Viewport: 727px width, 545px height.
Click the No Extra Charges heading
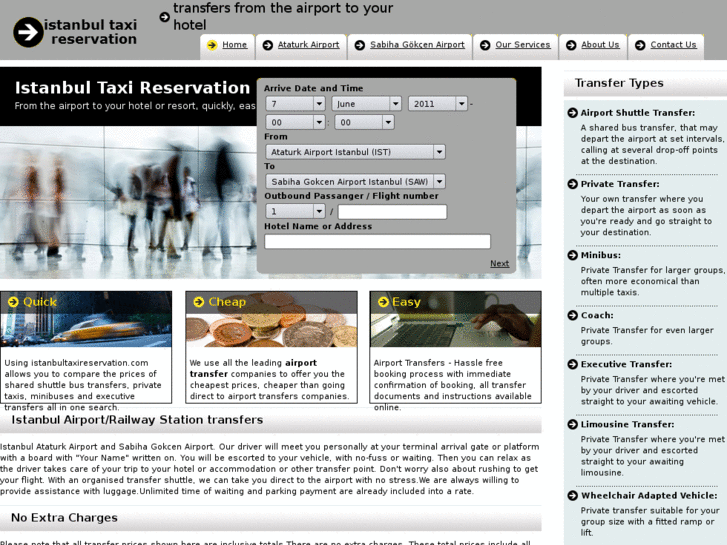click(x=64, y=518)
